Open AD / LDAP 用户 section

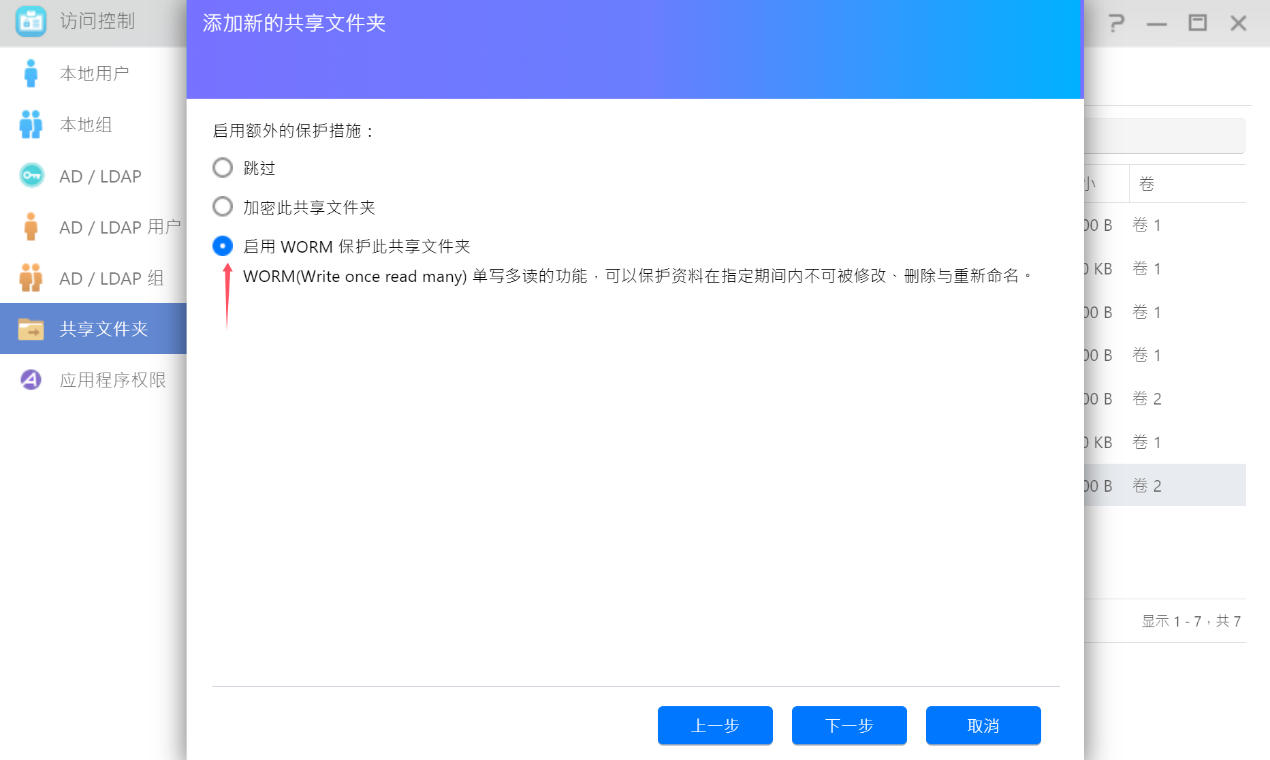pyautogui.click(x=93, y=227)
